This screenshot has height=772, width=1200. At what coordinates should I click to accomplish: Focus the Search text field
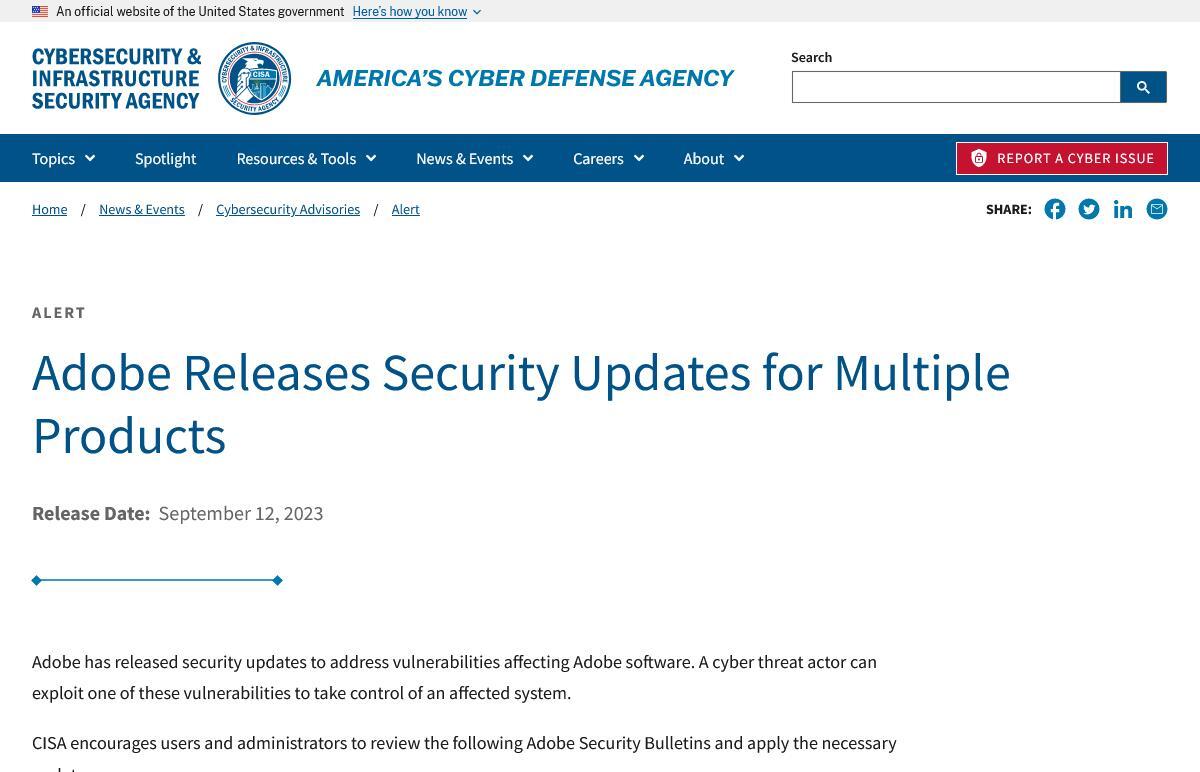point(956,87)
